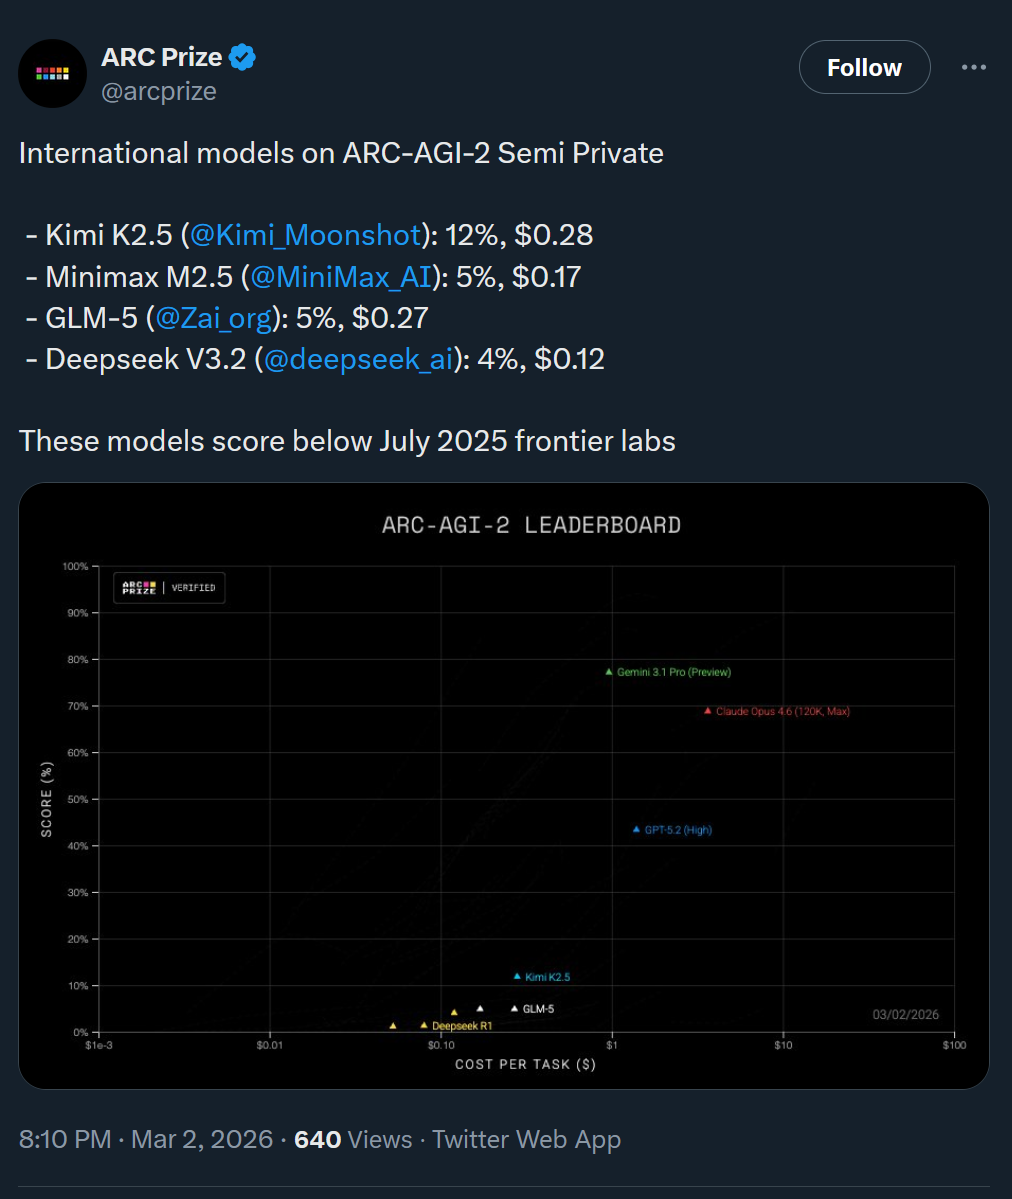This screenshot has height=1199, width=1012.
Task: Open the three-dot more options menu
Action: 974,68
